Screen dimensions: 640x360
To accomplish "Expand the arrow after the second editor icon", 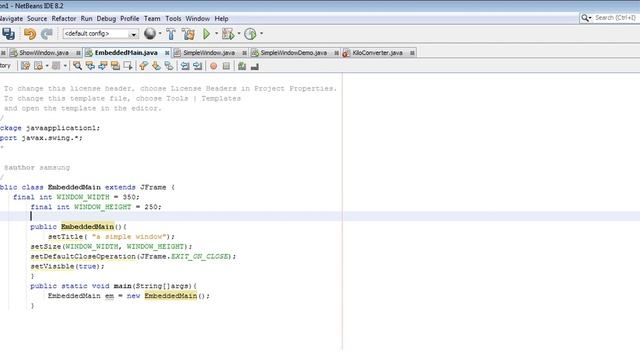I will tap(47, 66).
